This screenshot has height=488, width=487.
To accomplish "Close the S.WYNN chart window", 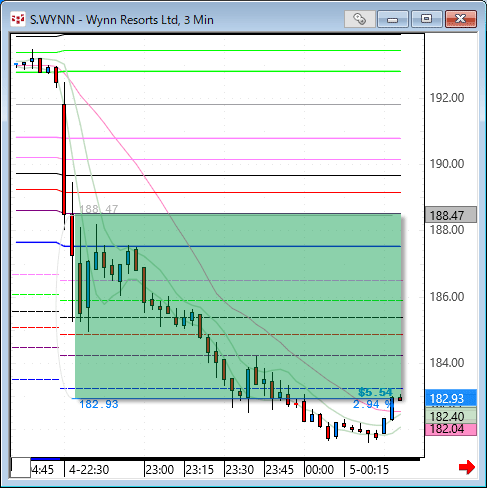I will click(x=461, y=19).
